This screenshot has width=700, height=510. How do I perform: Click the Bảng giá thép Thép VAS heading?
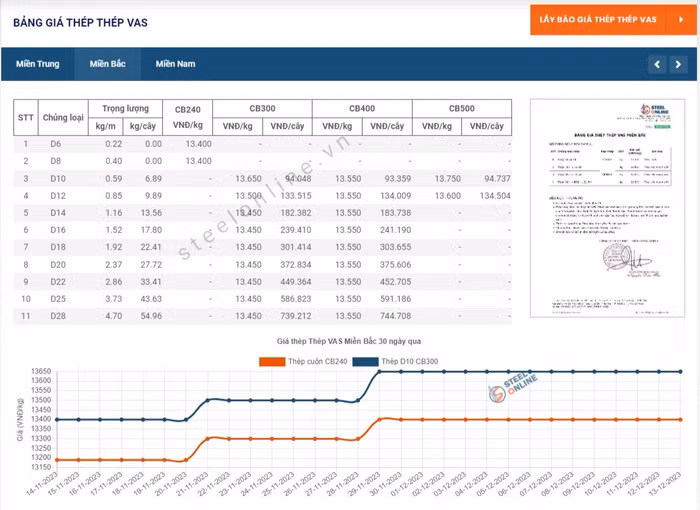pyautogui.click(x=80, y=23)
